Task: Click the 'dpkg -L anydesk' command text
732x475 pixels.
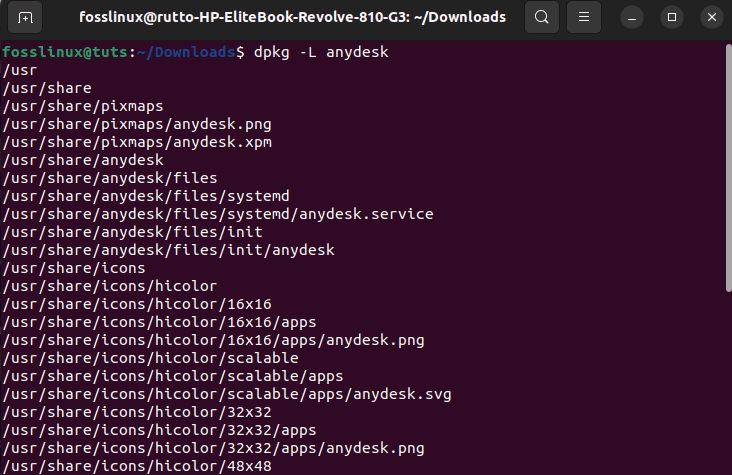Action: [x=321, y=52]
